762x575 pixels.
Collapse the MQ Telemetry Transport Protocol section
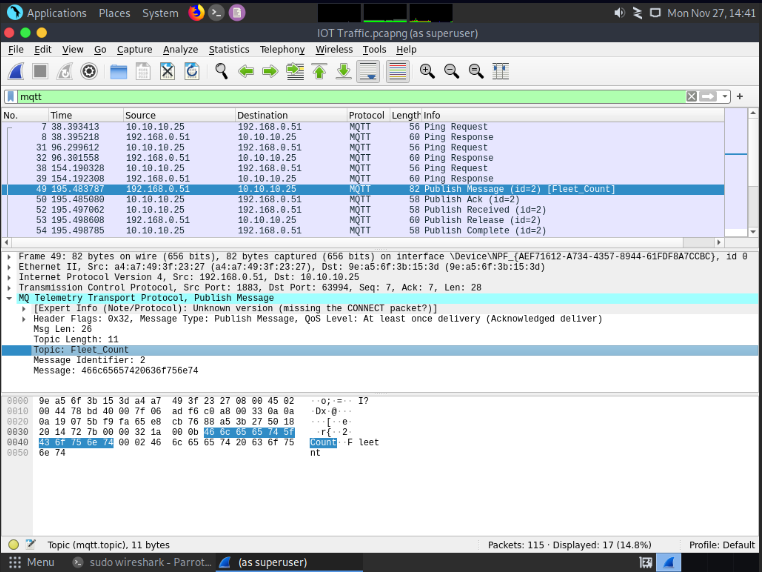click(9, 298)
